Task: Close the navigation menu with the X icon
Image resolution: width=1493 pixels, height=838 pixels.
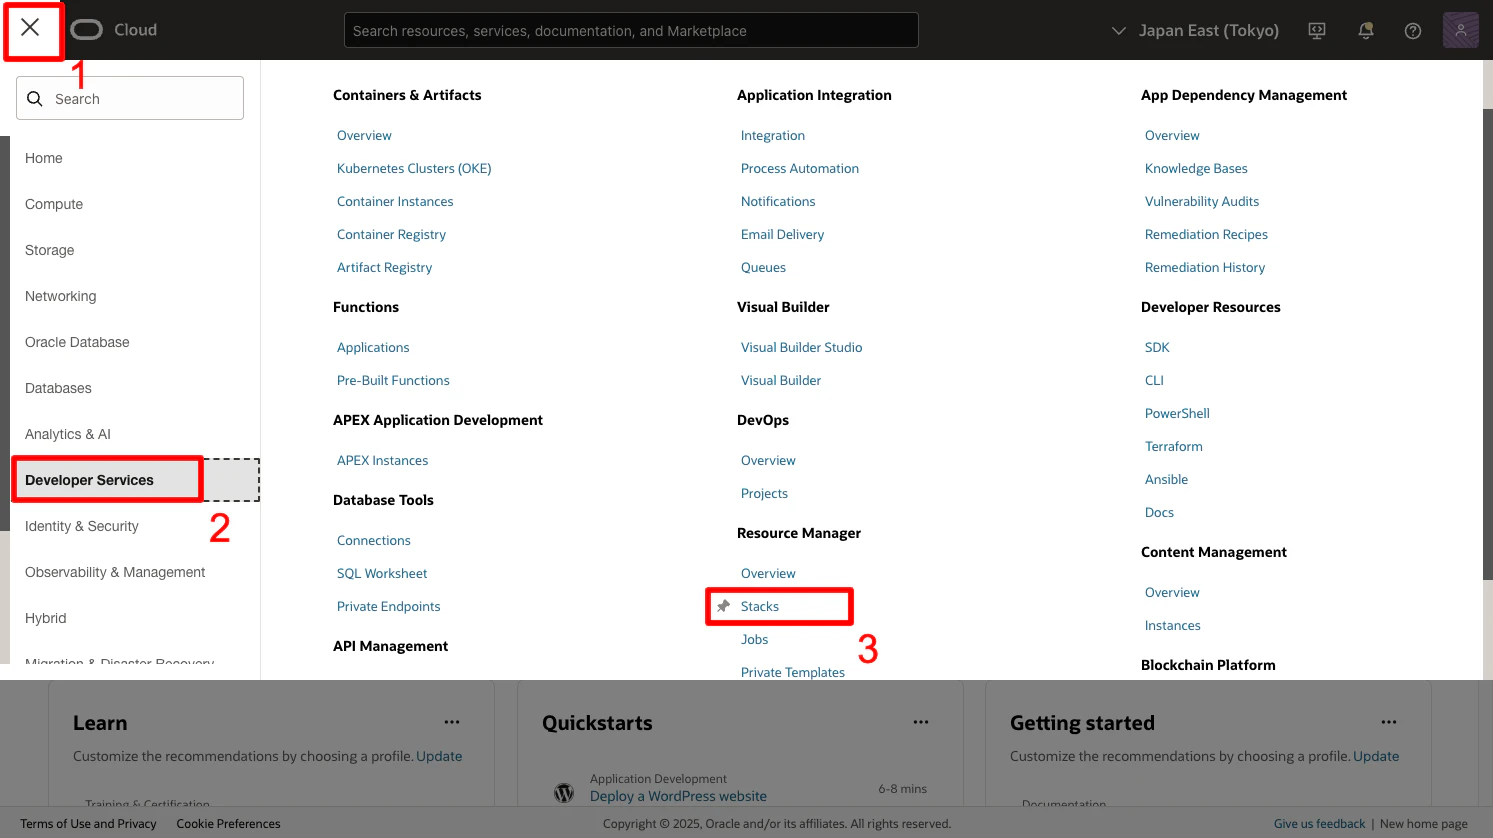Action: 30,27
